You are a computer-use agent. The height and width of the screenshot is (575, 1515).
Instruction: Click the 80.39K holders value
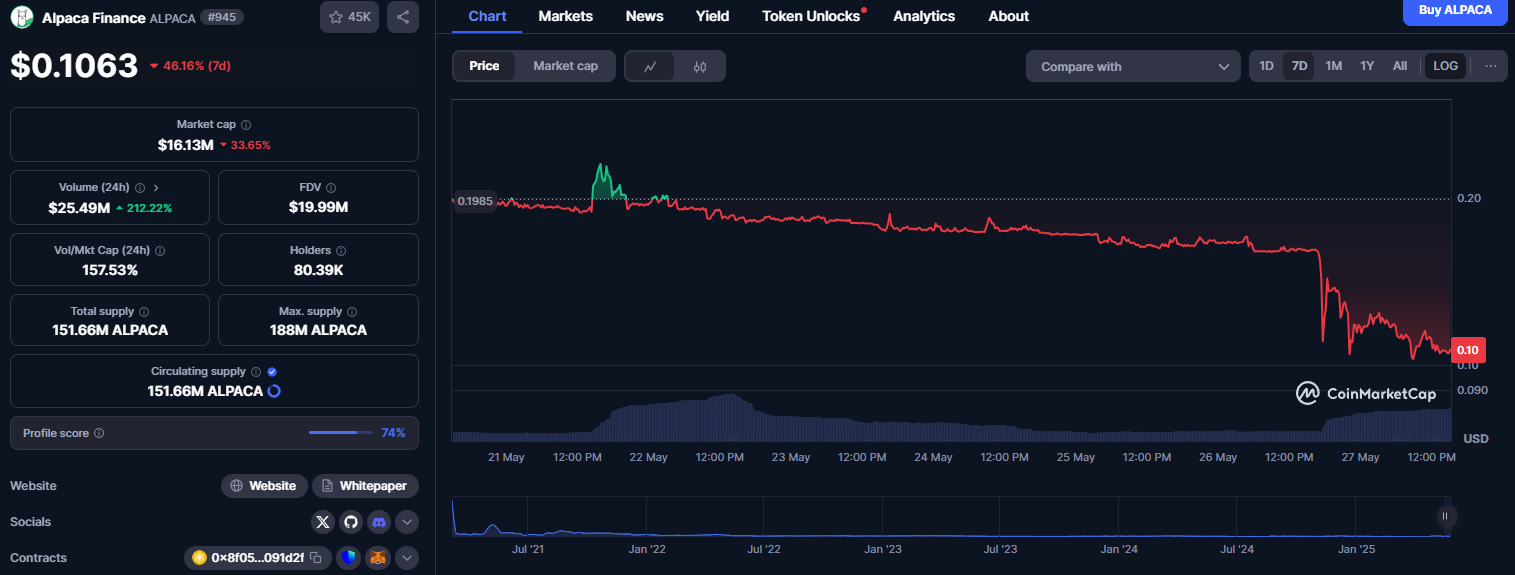tap(318, 270)
